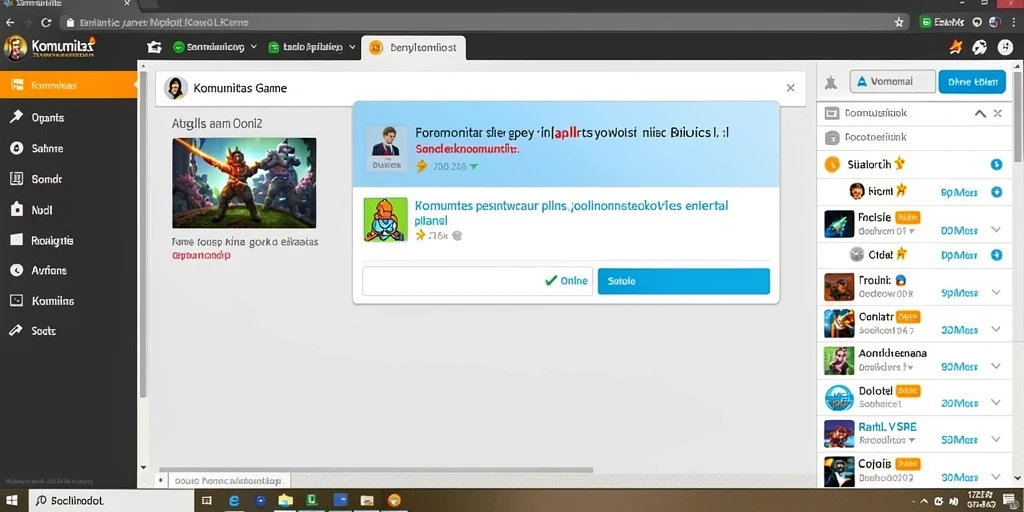Click the soccer ball icon in header
Viewport: 1024px width, 512px height.
[x=980, y=47]
